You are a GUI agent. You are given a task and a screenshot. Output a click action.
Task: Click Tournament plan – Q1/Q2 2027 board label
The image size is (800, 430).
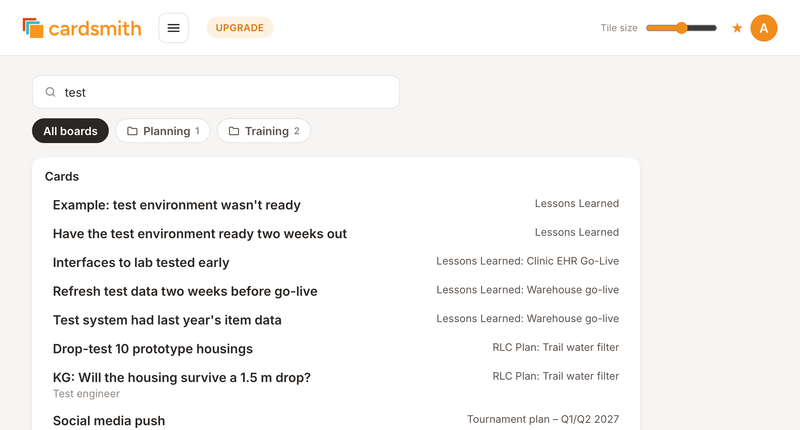tap(543, 419)
